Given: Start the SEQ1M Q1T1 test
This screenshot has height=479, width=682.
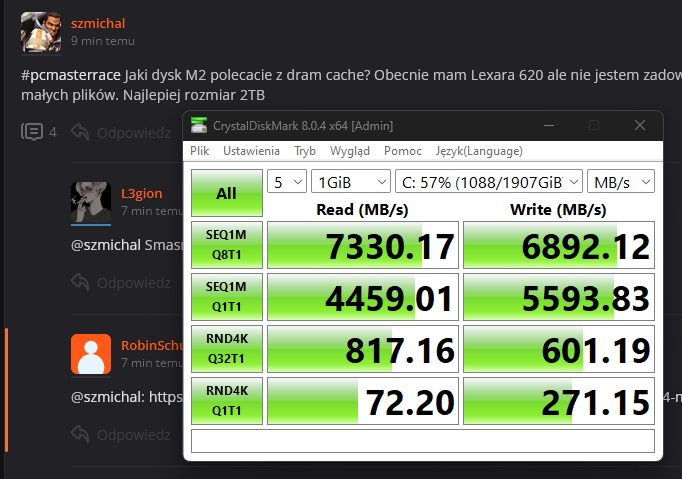Looking at the screenshot, I should point(227,297).
